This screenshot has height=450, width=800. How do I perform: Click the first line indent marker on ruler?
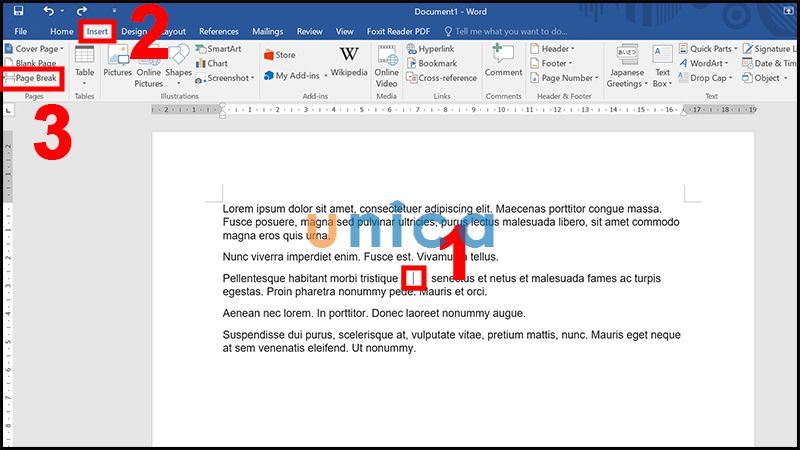tap(222, 106)
